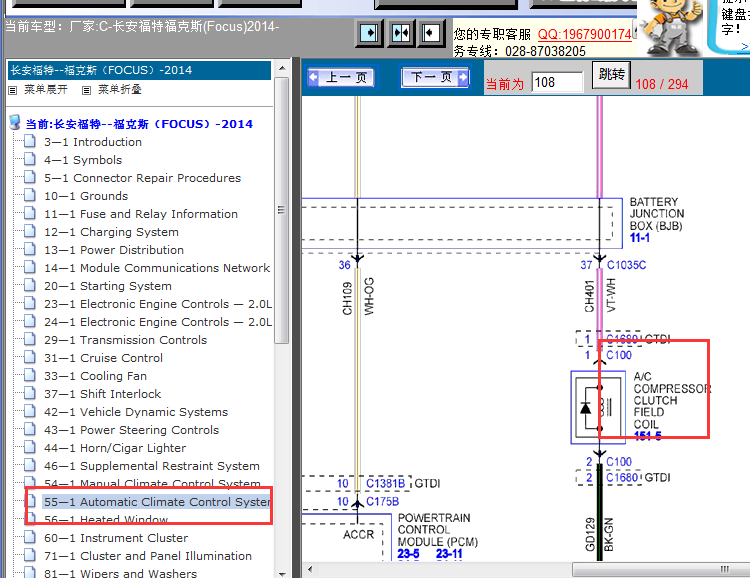Follow the 23-11 PCM page reference
Viewport: 750px width, 578px height.
(x=449, y=554)
